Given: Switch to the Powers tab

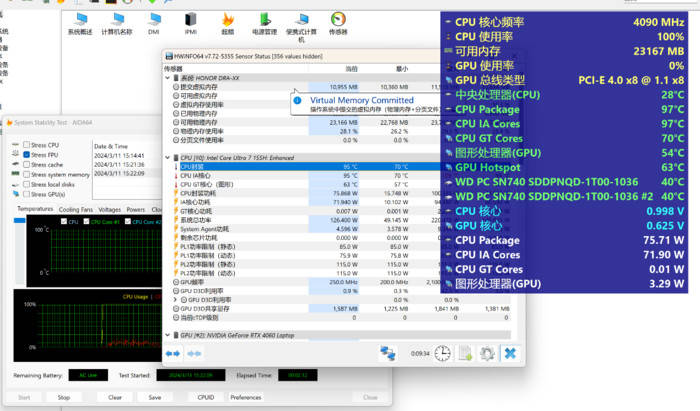Looking at the screenshot, I should pos(136,209).
